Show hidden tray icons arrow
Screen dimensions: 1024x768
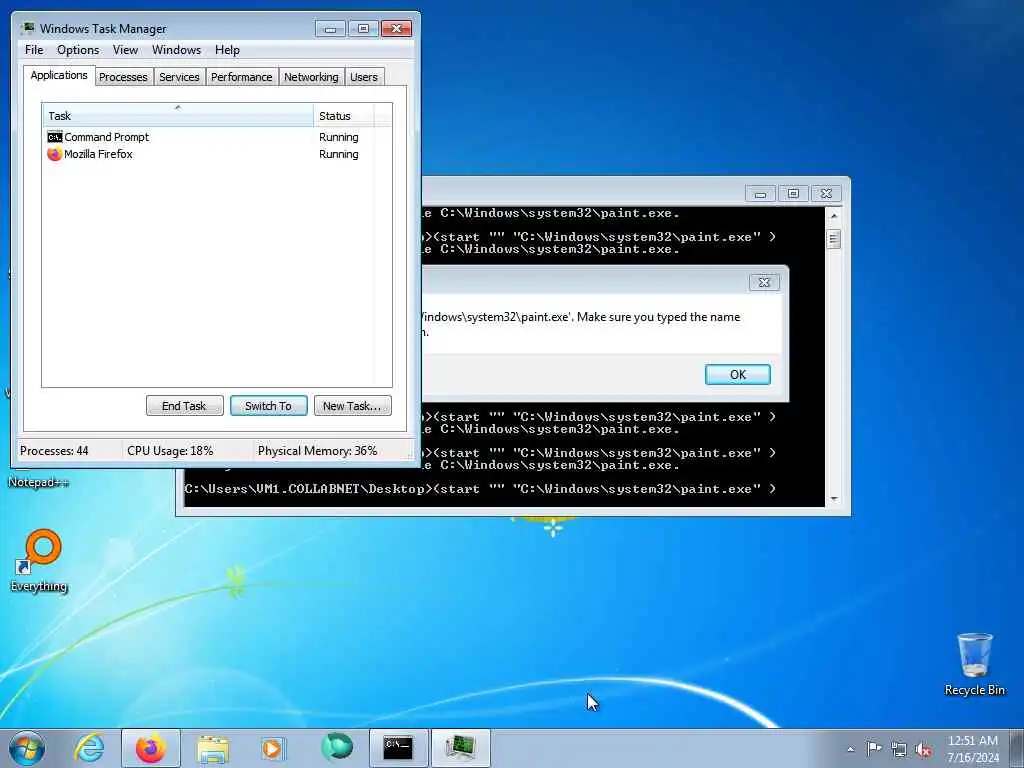tap(850, 749)
